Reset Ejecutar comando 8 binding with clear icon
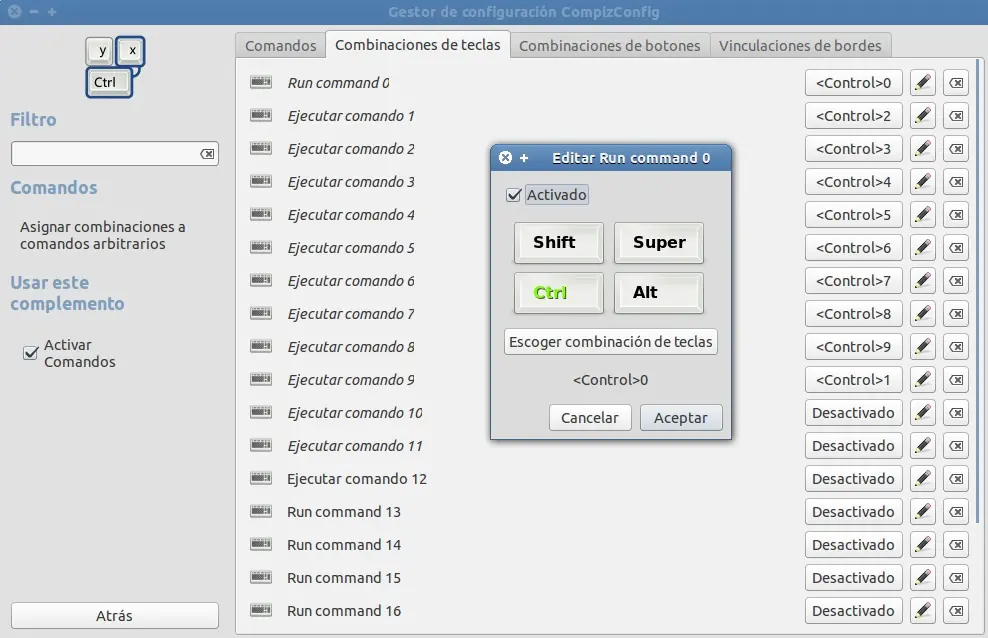 [956, 347]
